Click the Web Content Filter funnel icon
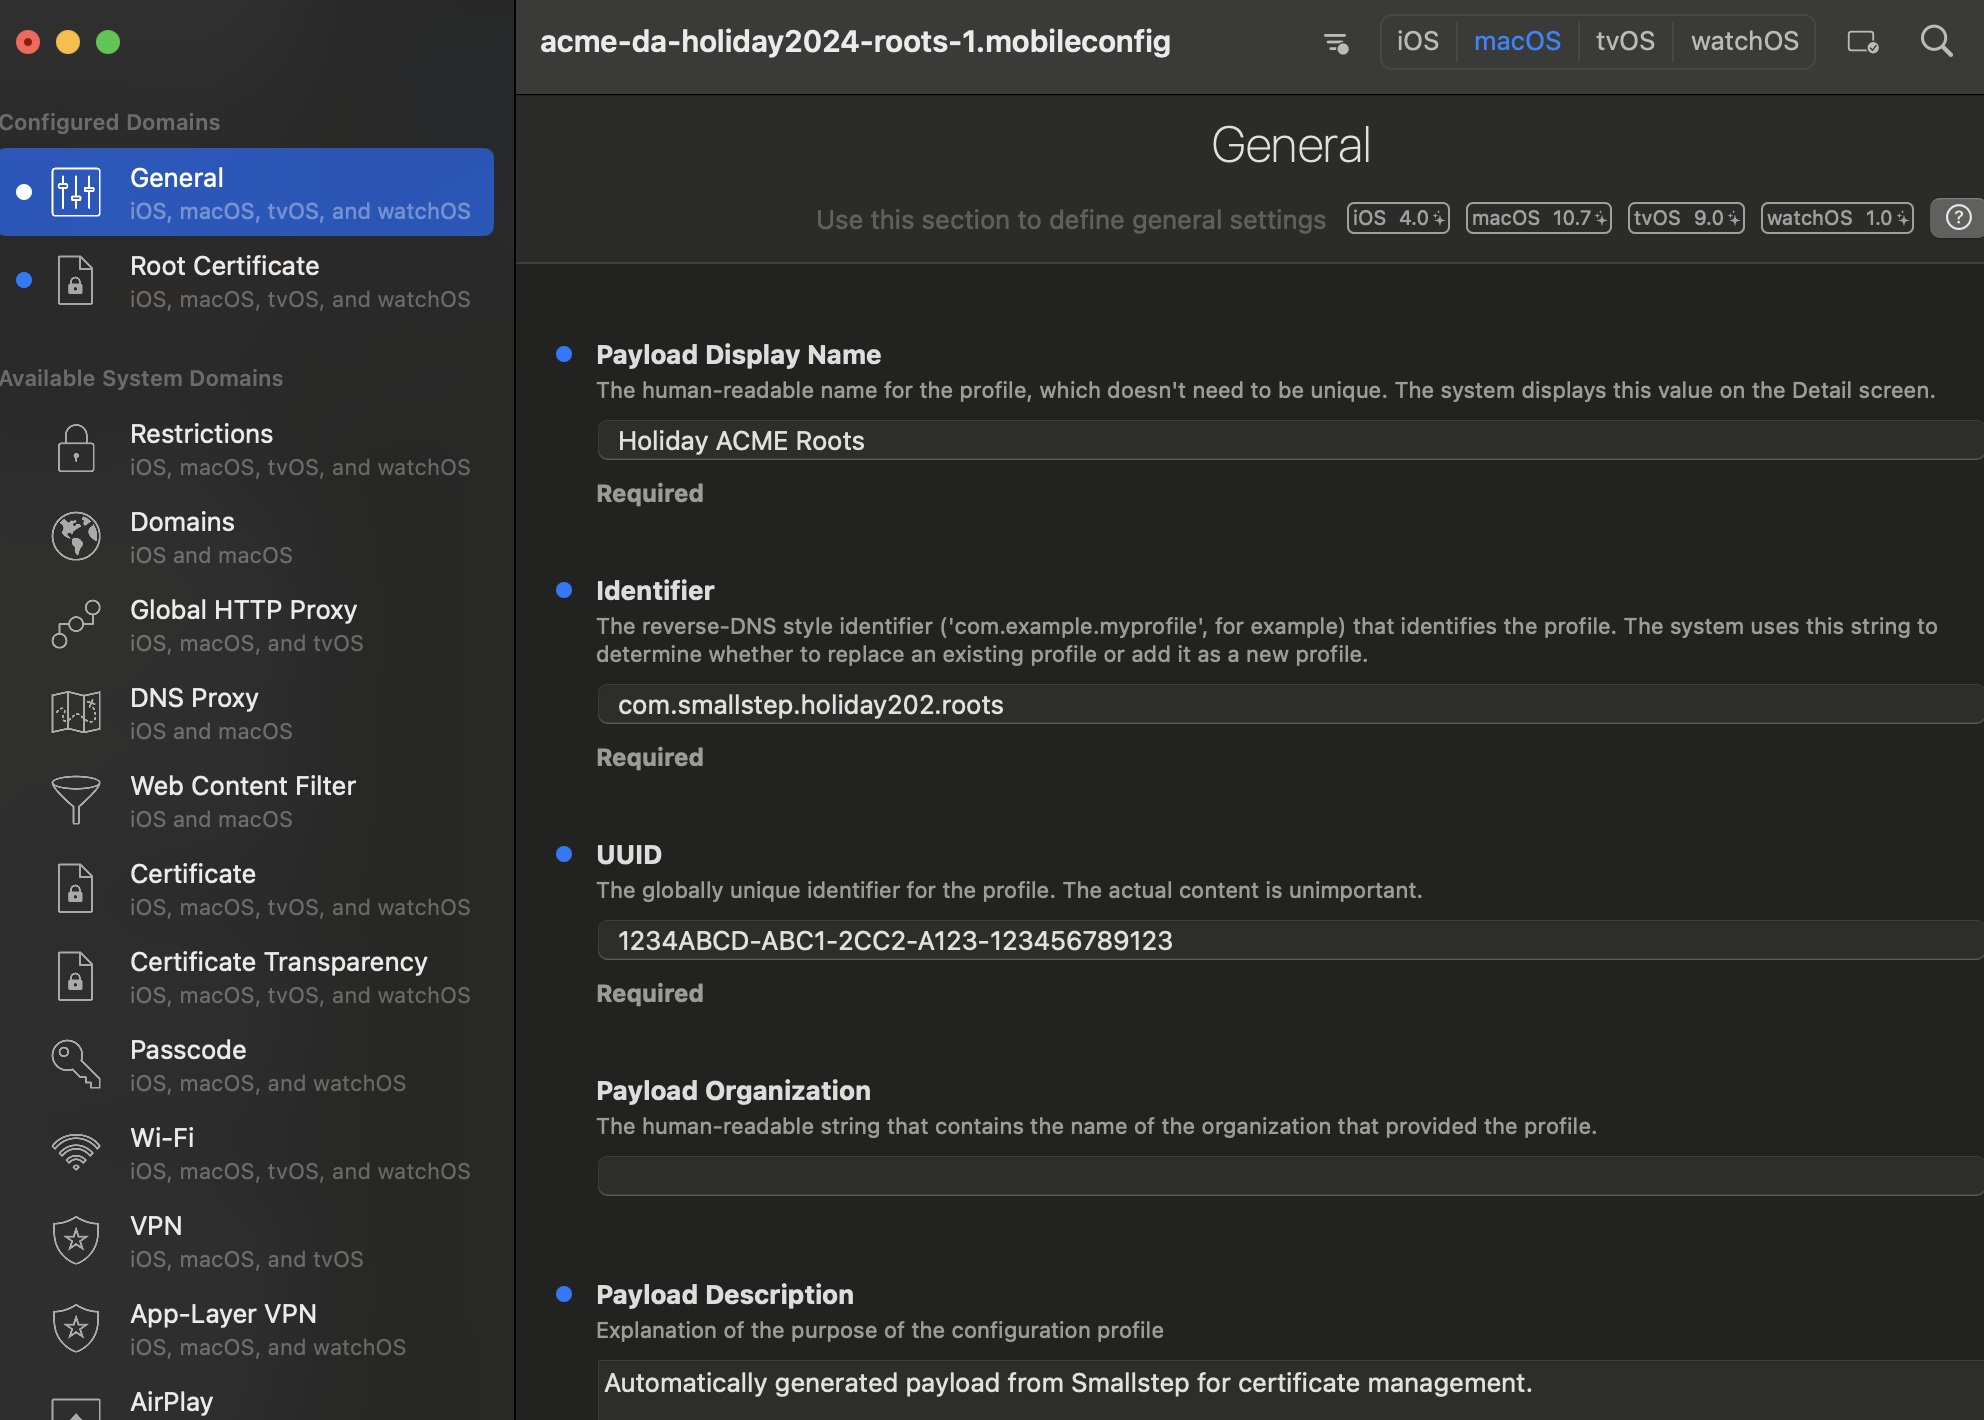This screenshot has width=1984, height=1420. click(x=76, y=800)
